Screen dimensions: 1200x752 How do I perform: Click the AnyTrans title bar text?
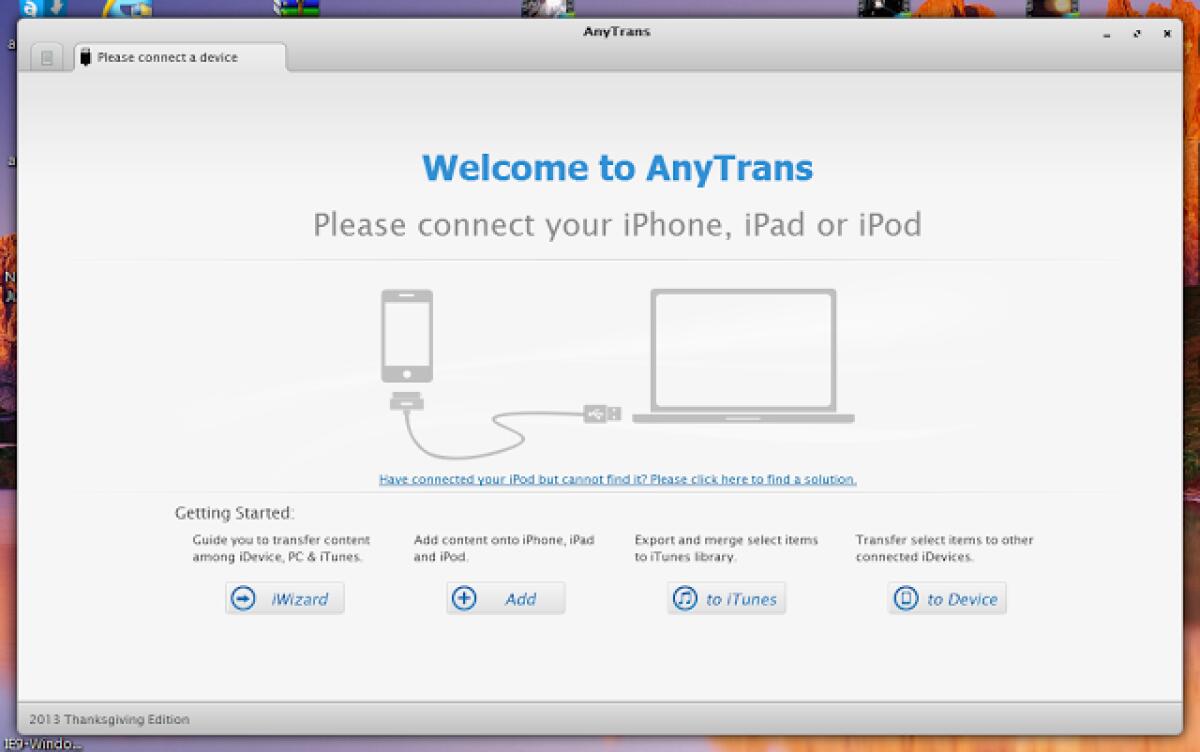617,31
